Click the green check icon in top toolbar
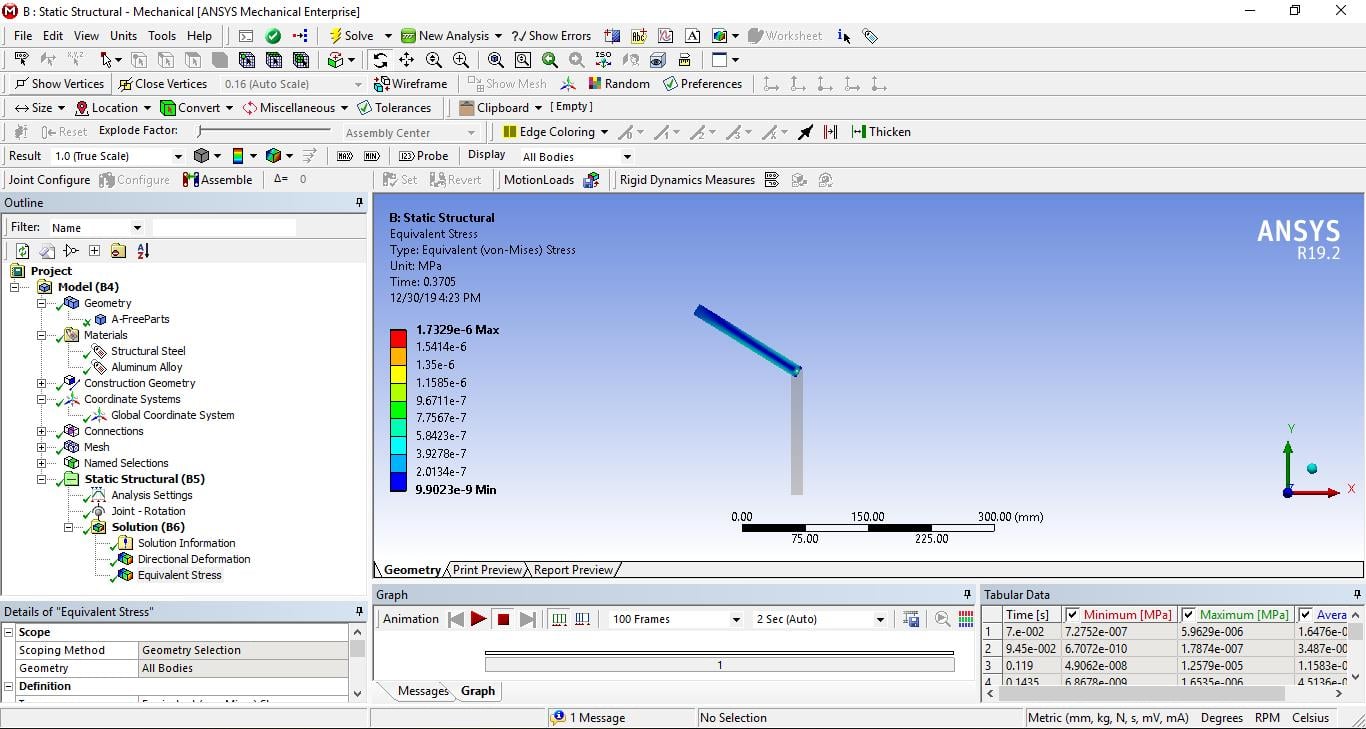Image resolution: width=1366 pixels, height=729 pixels. click(x=273, y=36)
